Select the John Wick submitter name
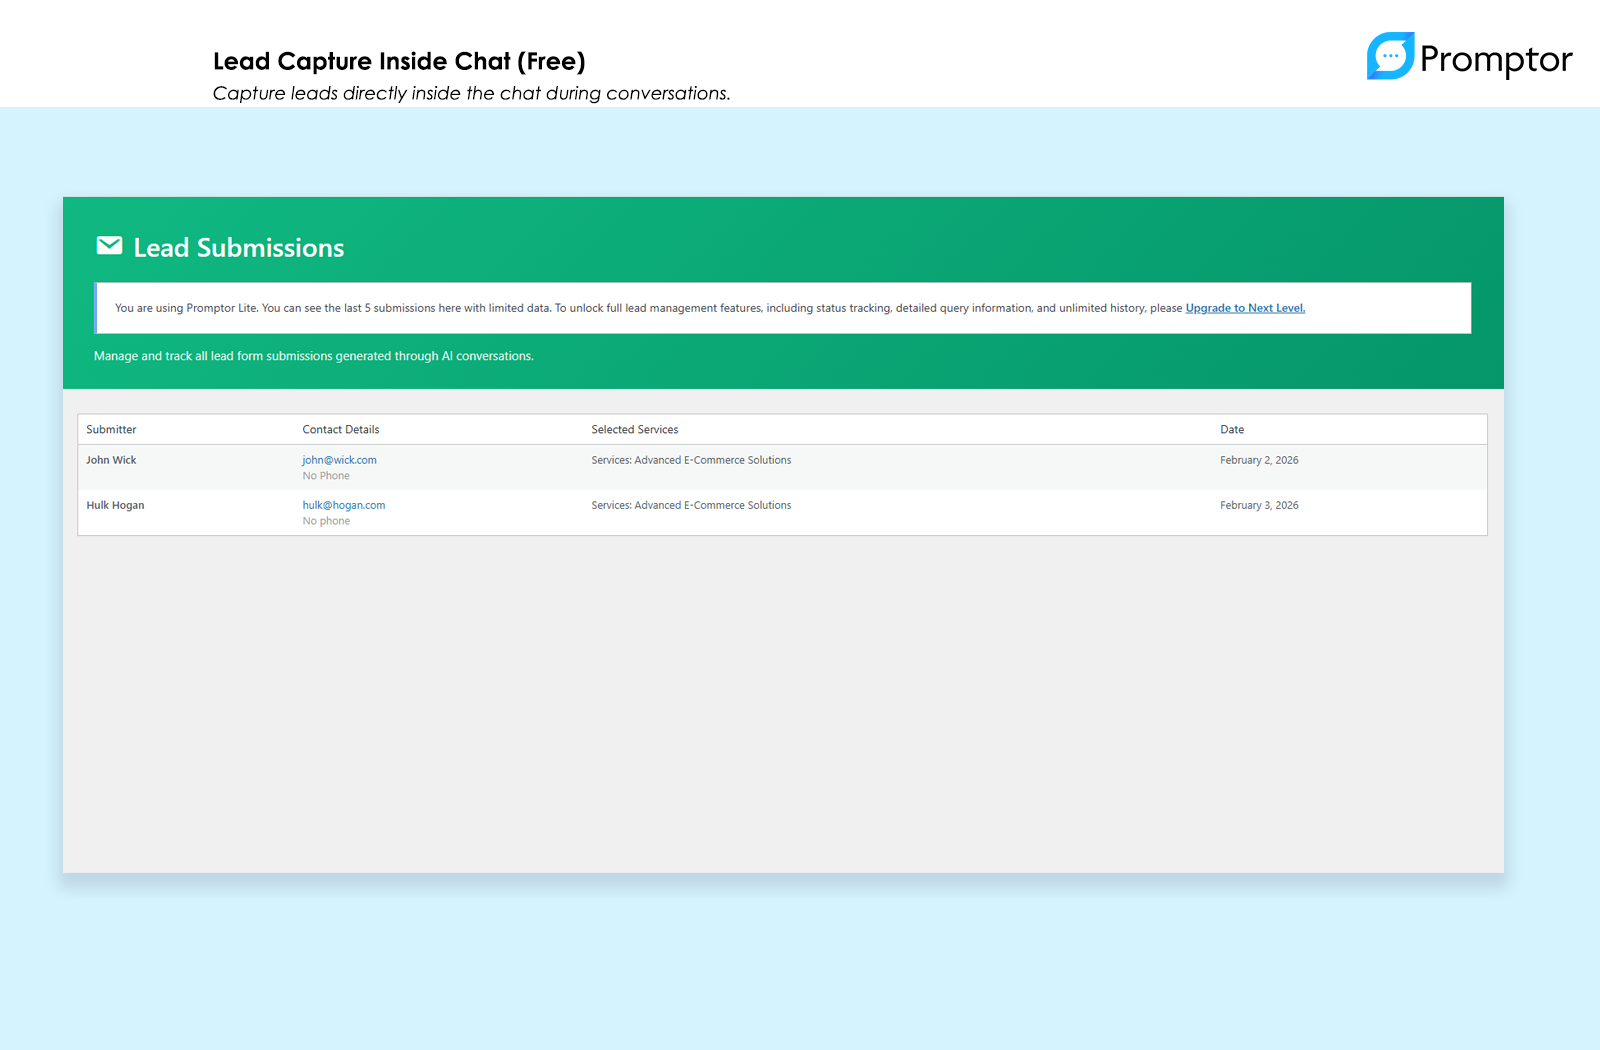Screen dimensions: 1600x1050 (111, 460)
